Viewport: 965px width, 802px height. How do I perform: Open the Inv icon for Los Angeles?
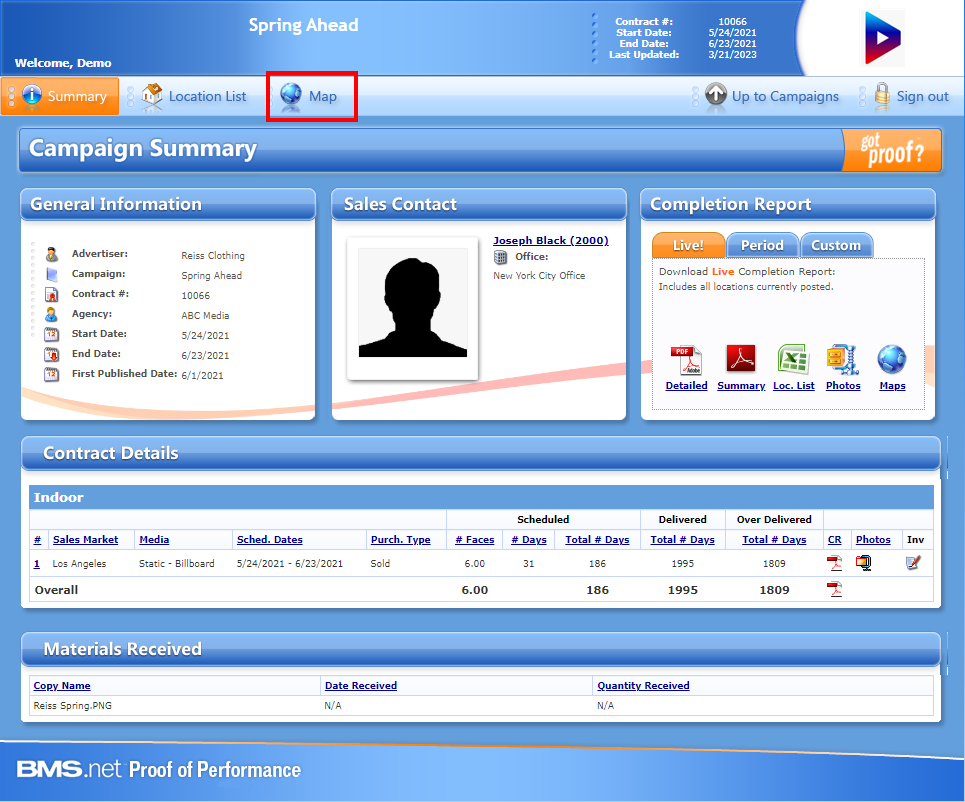tap(912, 563)
